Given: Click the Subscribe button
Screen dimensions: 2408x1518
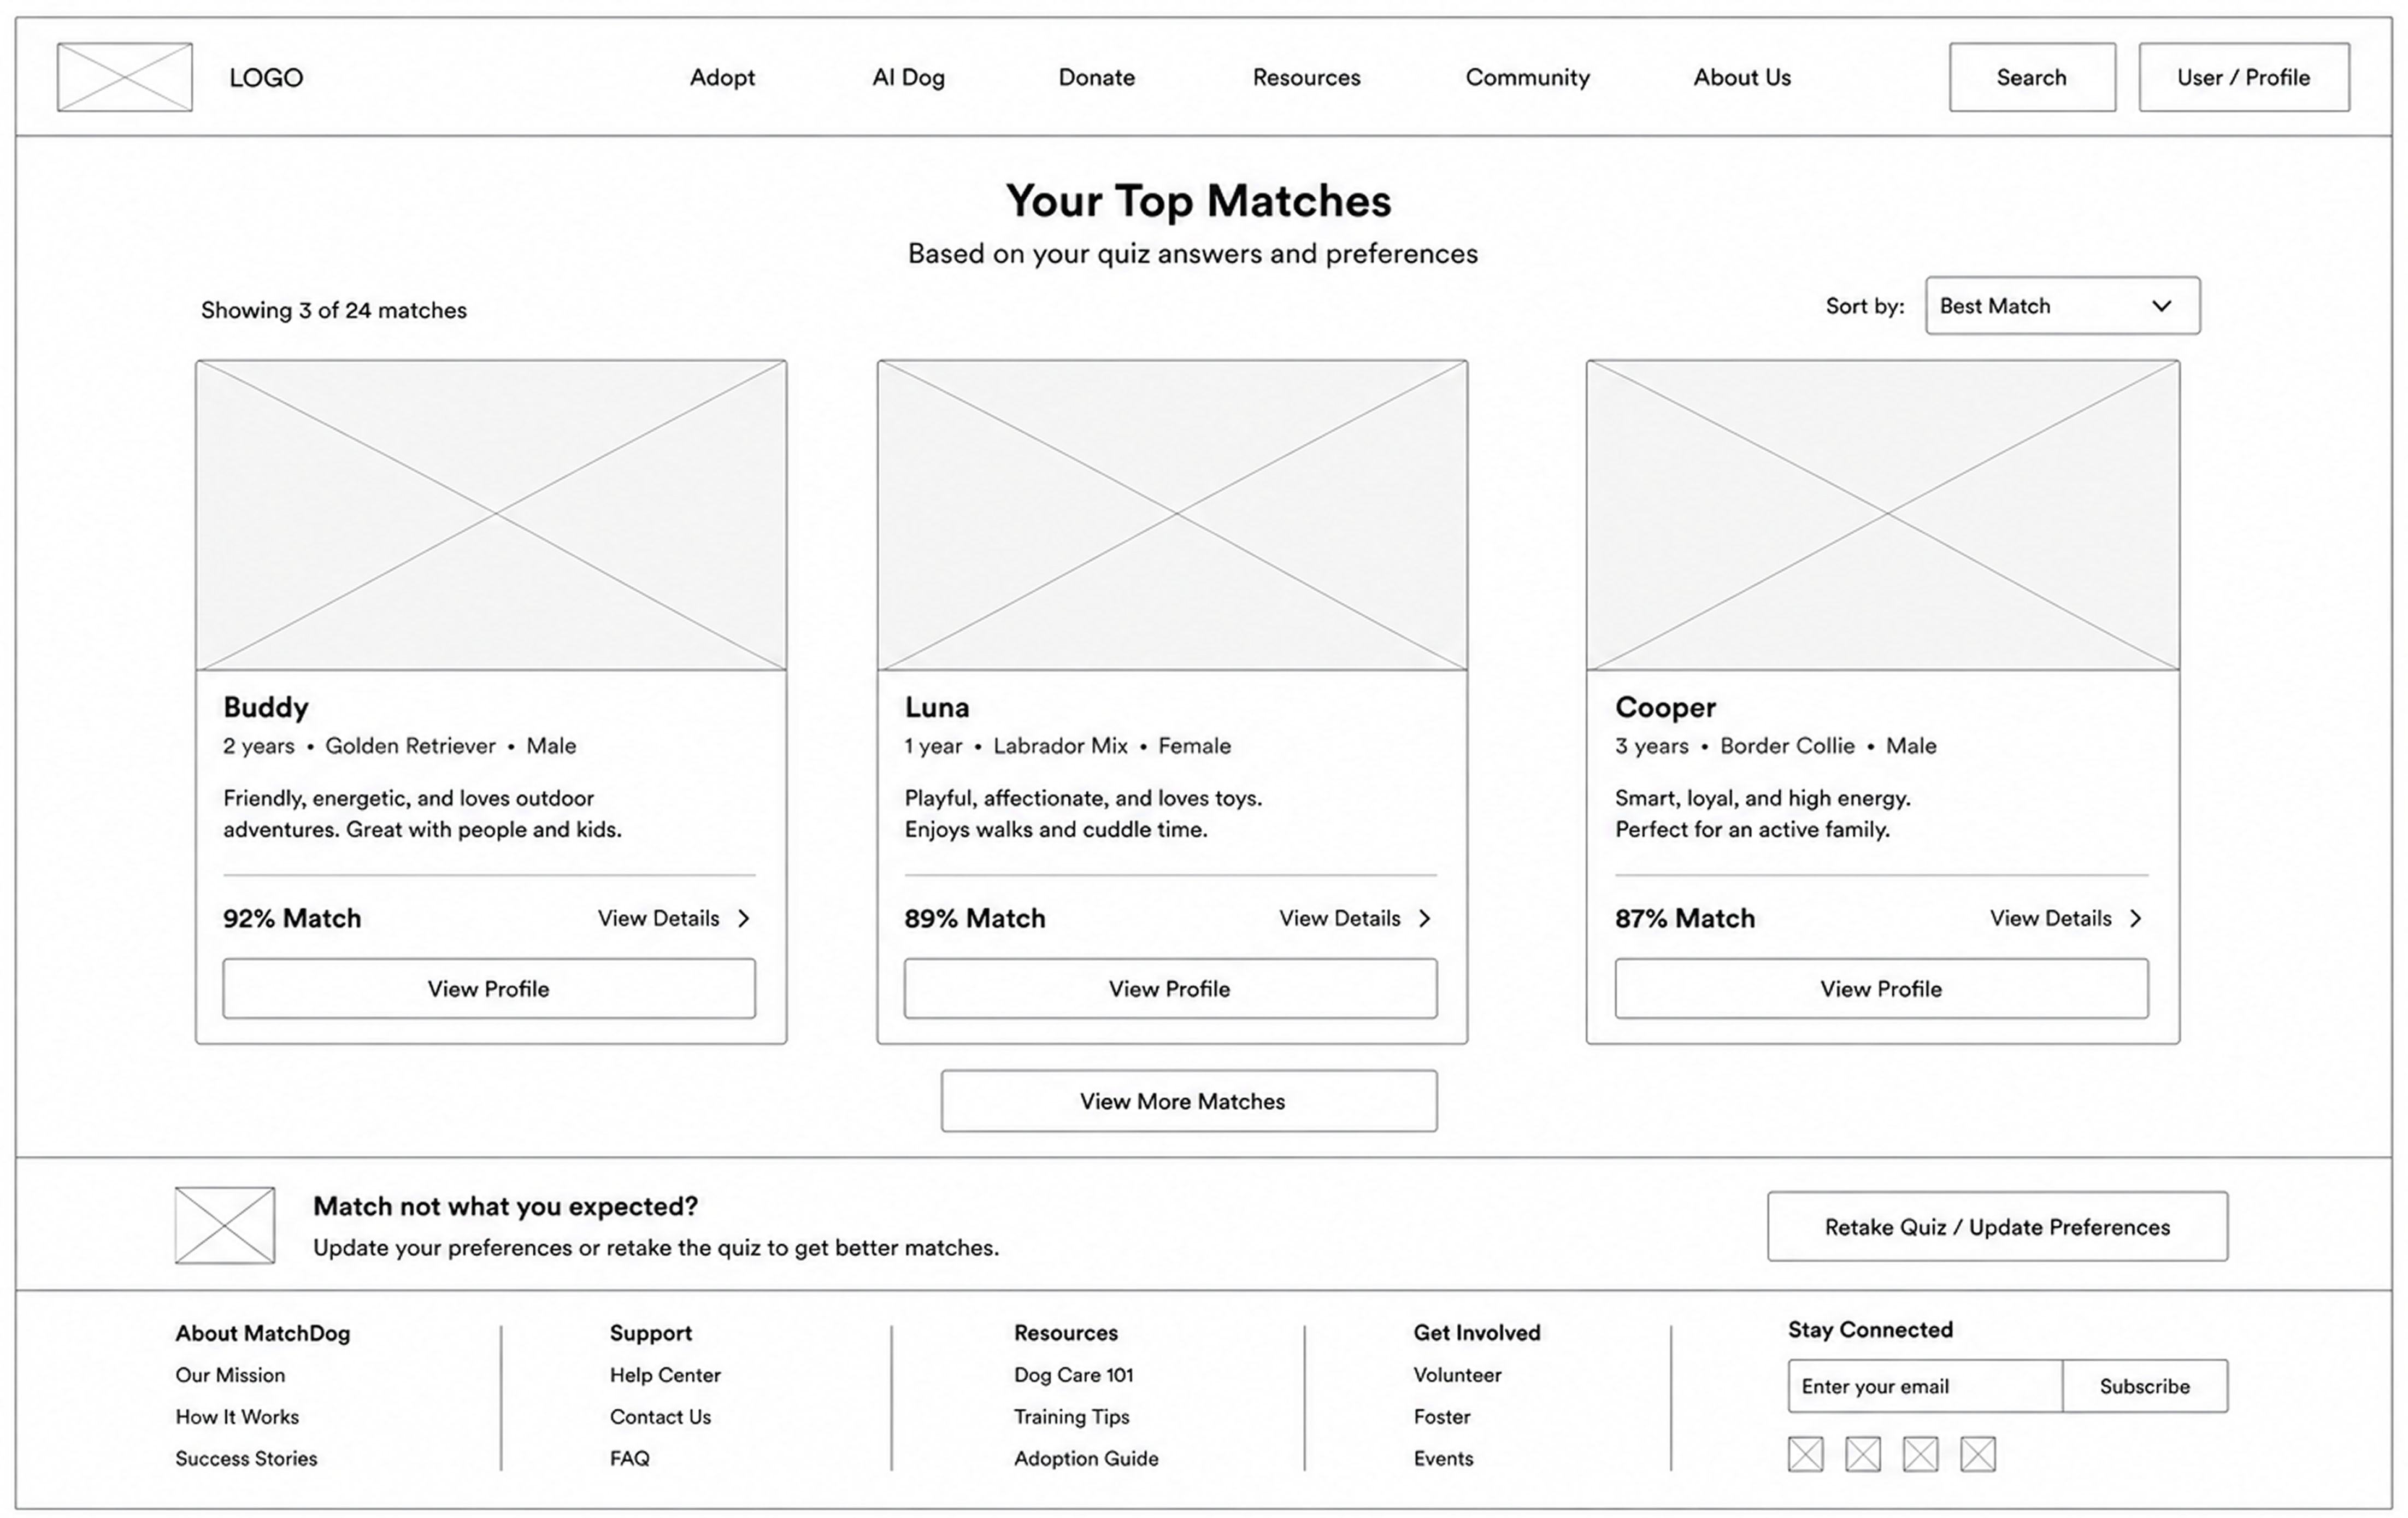Looking at the screenshot, I should pos(2145,1386).
